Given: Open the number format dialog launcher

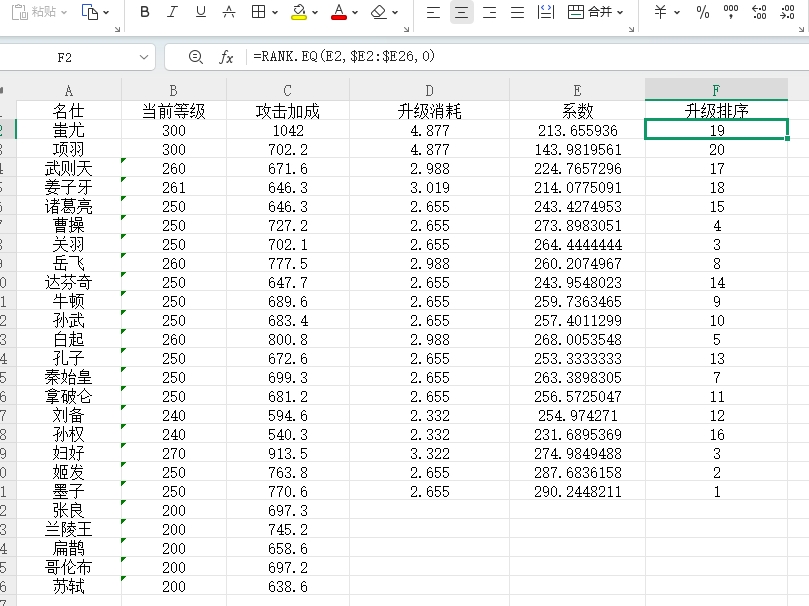Looking at the screenshot, I should [x=801, y=29].
